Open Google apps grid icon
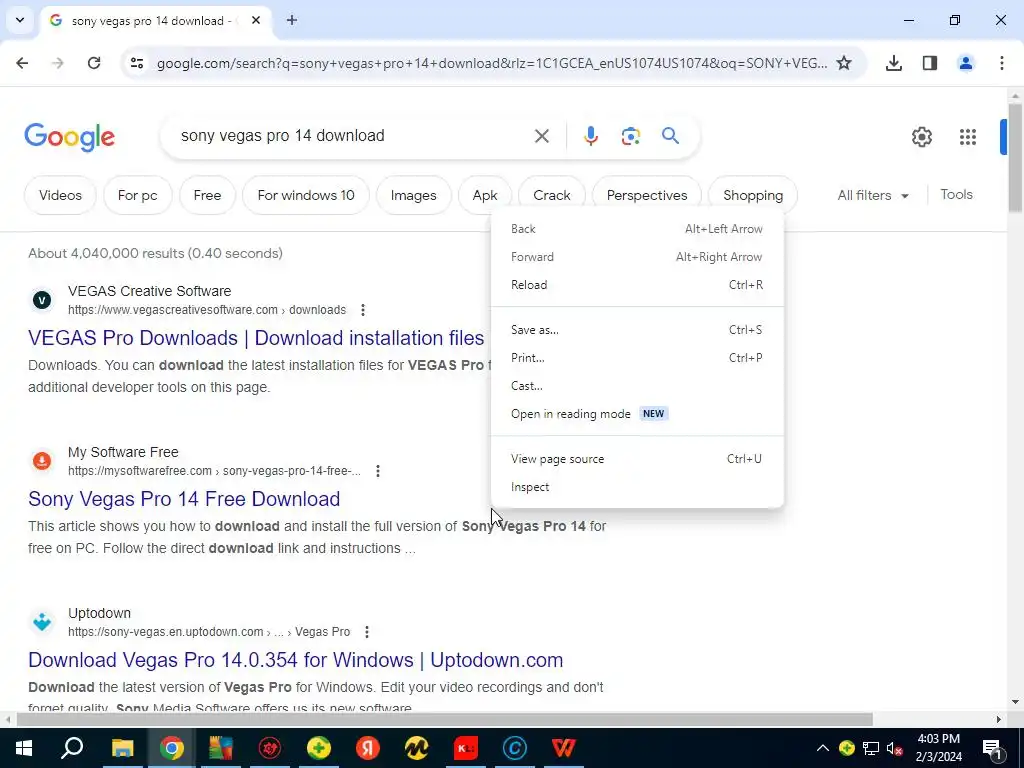1024x768 pixels. (968, 137)
